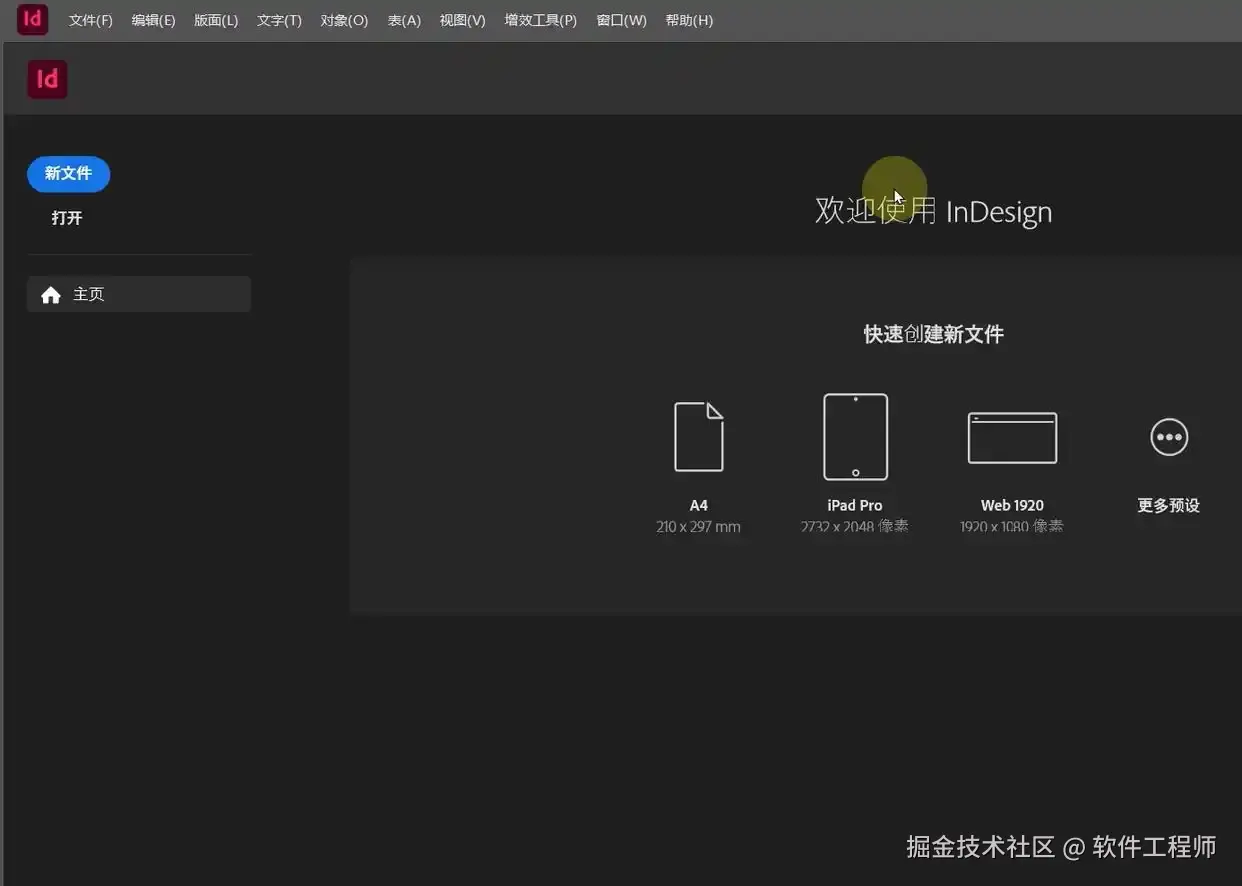Click the InDesign home logo below the menu bar
The height and width of the screenshot is (886, 1242).
tap(47, 79)
